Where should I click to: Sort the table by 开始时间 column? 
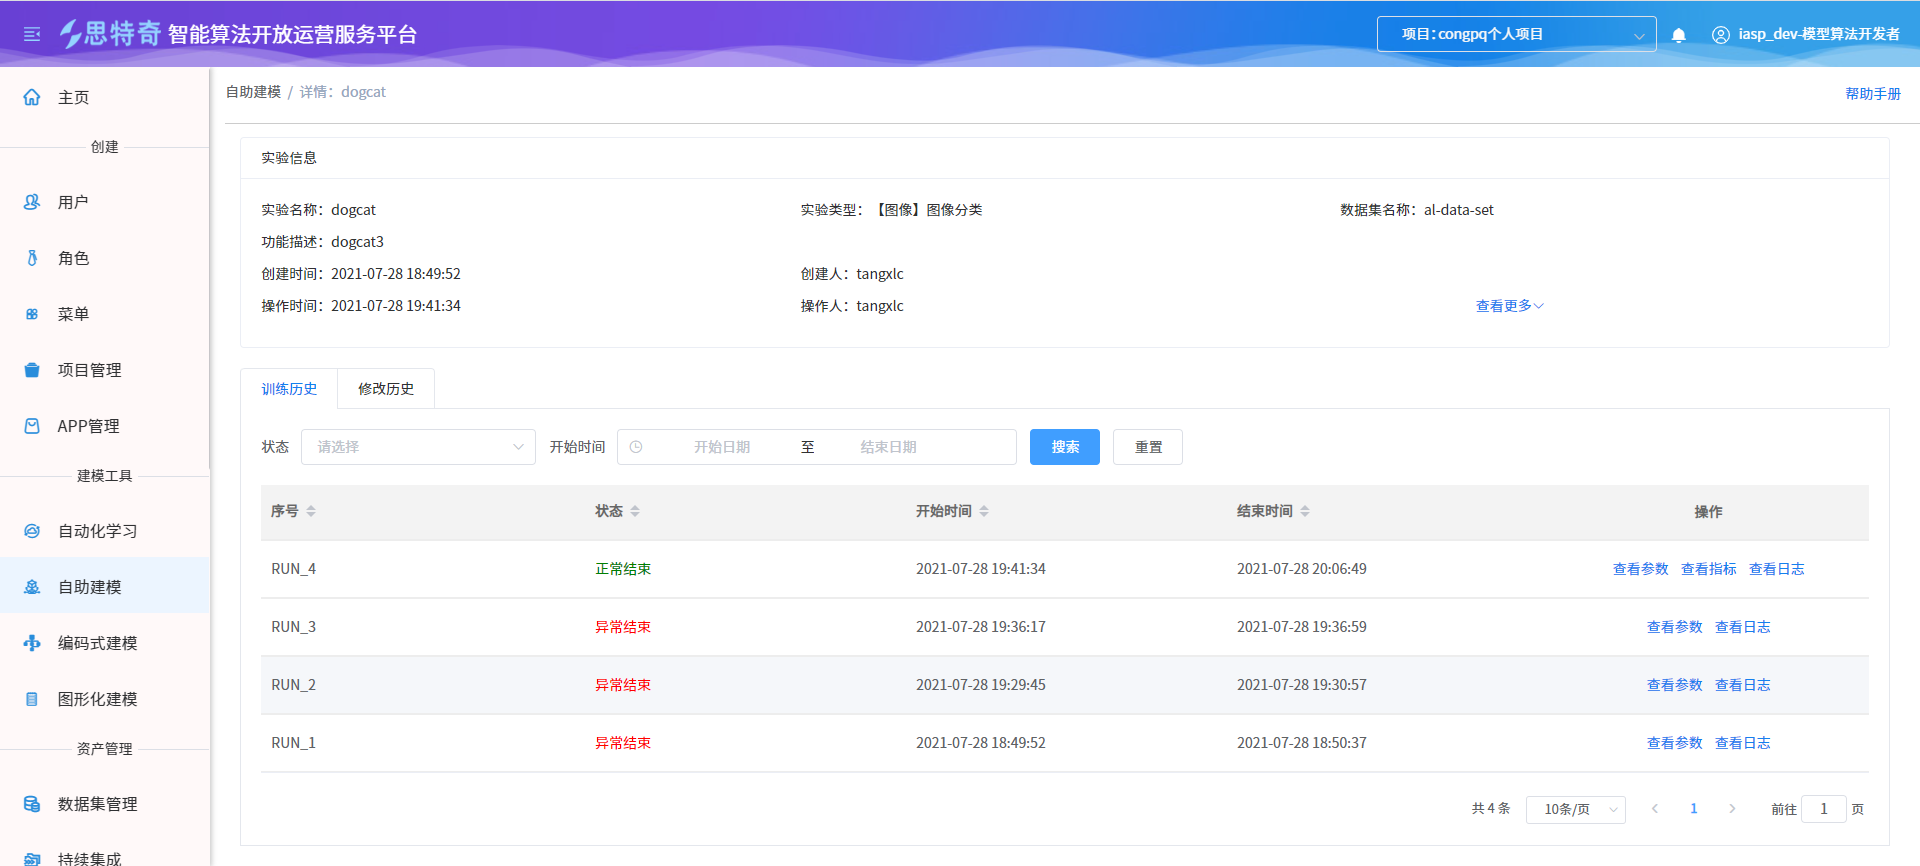click(x=984, y=511)
